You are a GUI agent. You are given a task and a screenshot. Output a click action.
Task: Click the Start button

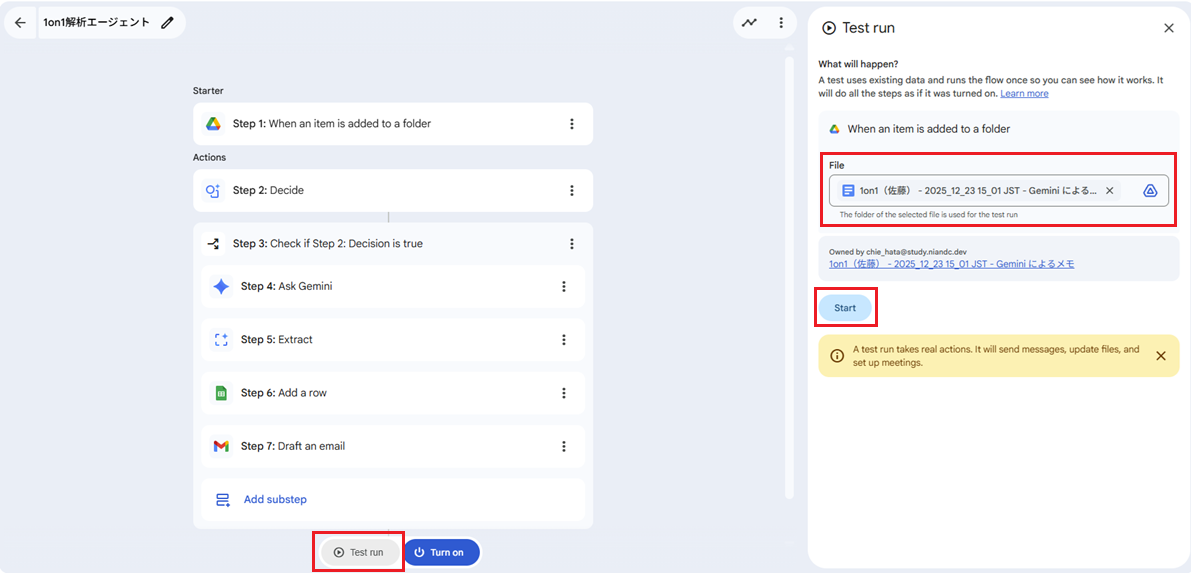845,308
